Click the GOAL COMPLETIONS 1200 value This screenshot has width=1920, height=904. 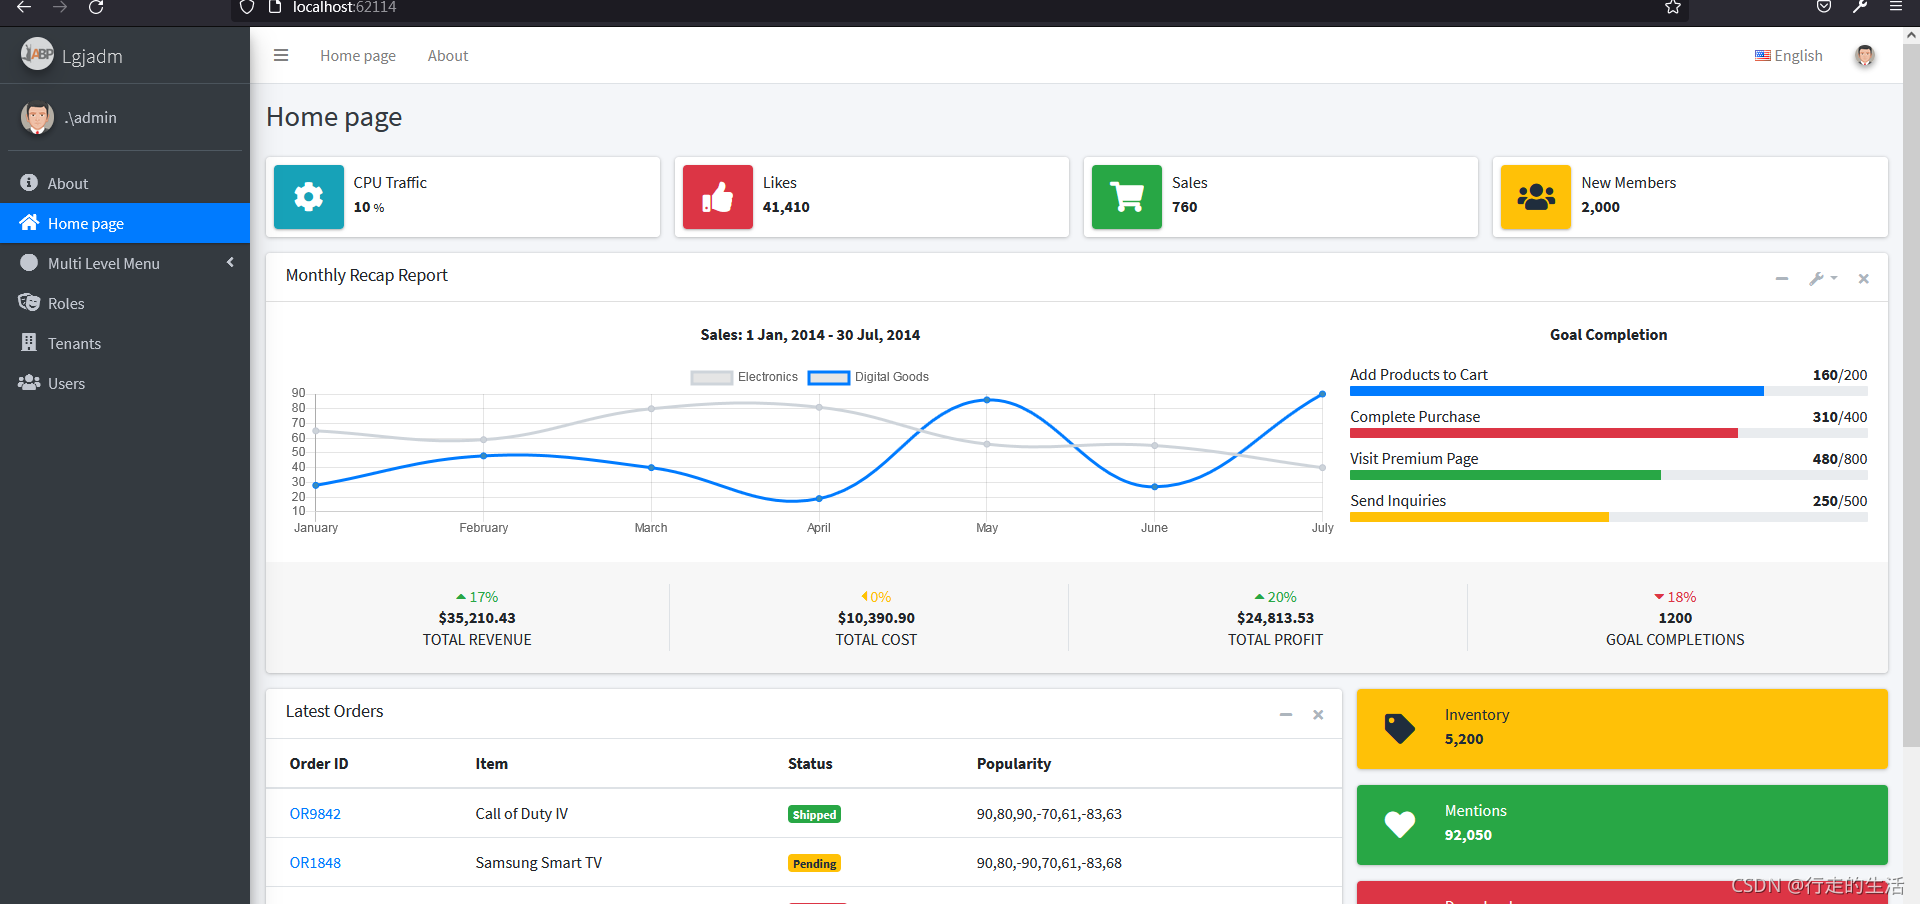click(x=1675, y=618)
